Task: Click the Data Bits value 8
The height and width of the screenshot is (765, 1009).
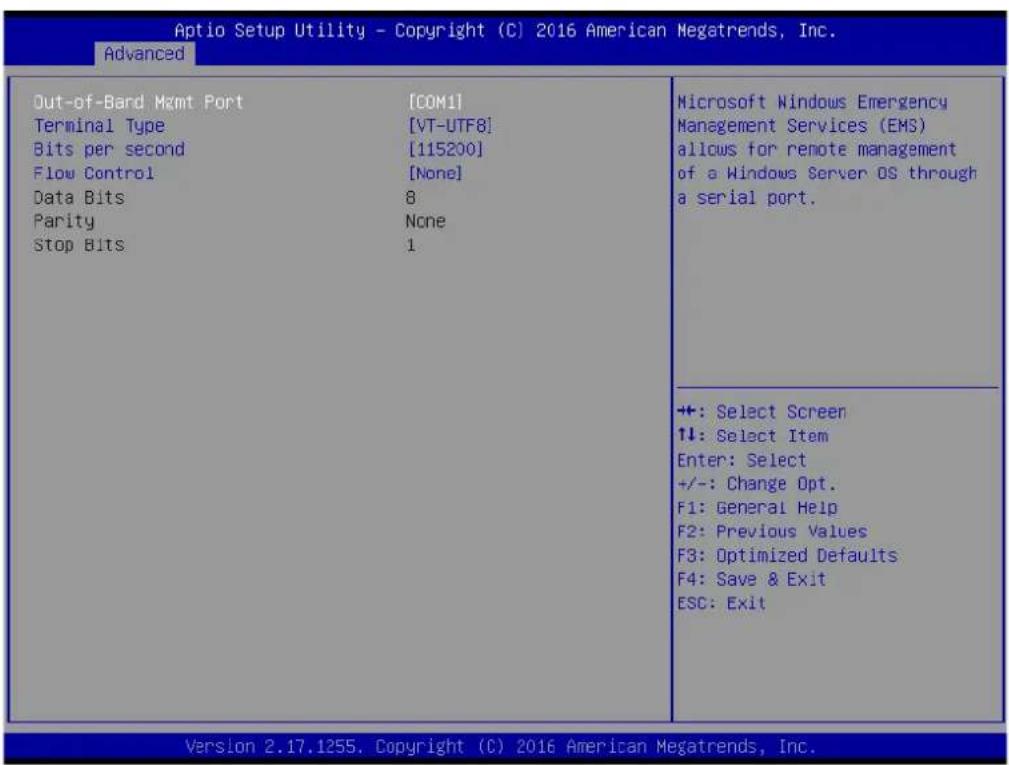Action: 411,198
